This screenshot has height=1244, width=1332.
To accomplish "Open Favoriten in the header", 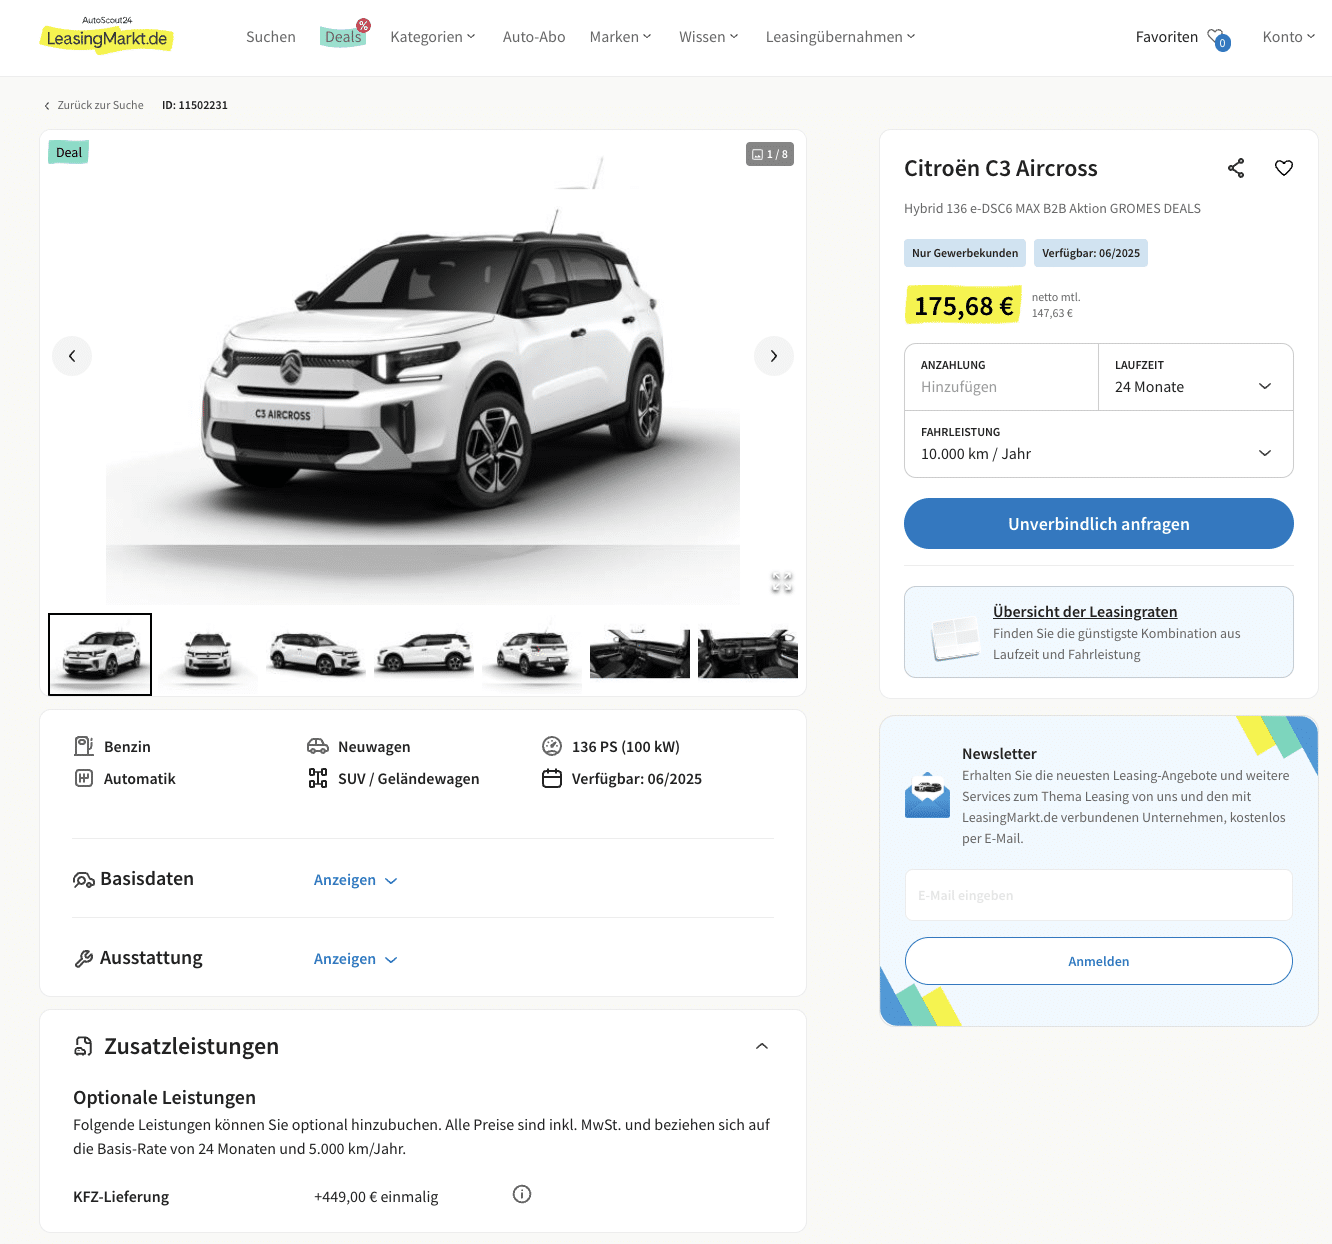I will 1167,37.
